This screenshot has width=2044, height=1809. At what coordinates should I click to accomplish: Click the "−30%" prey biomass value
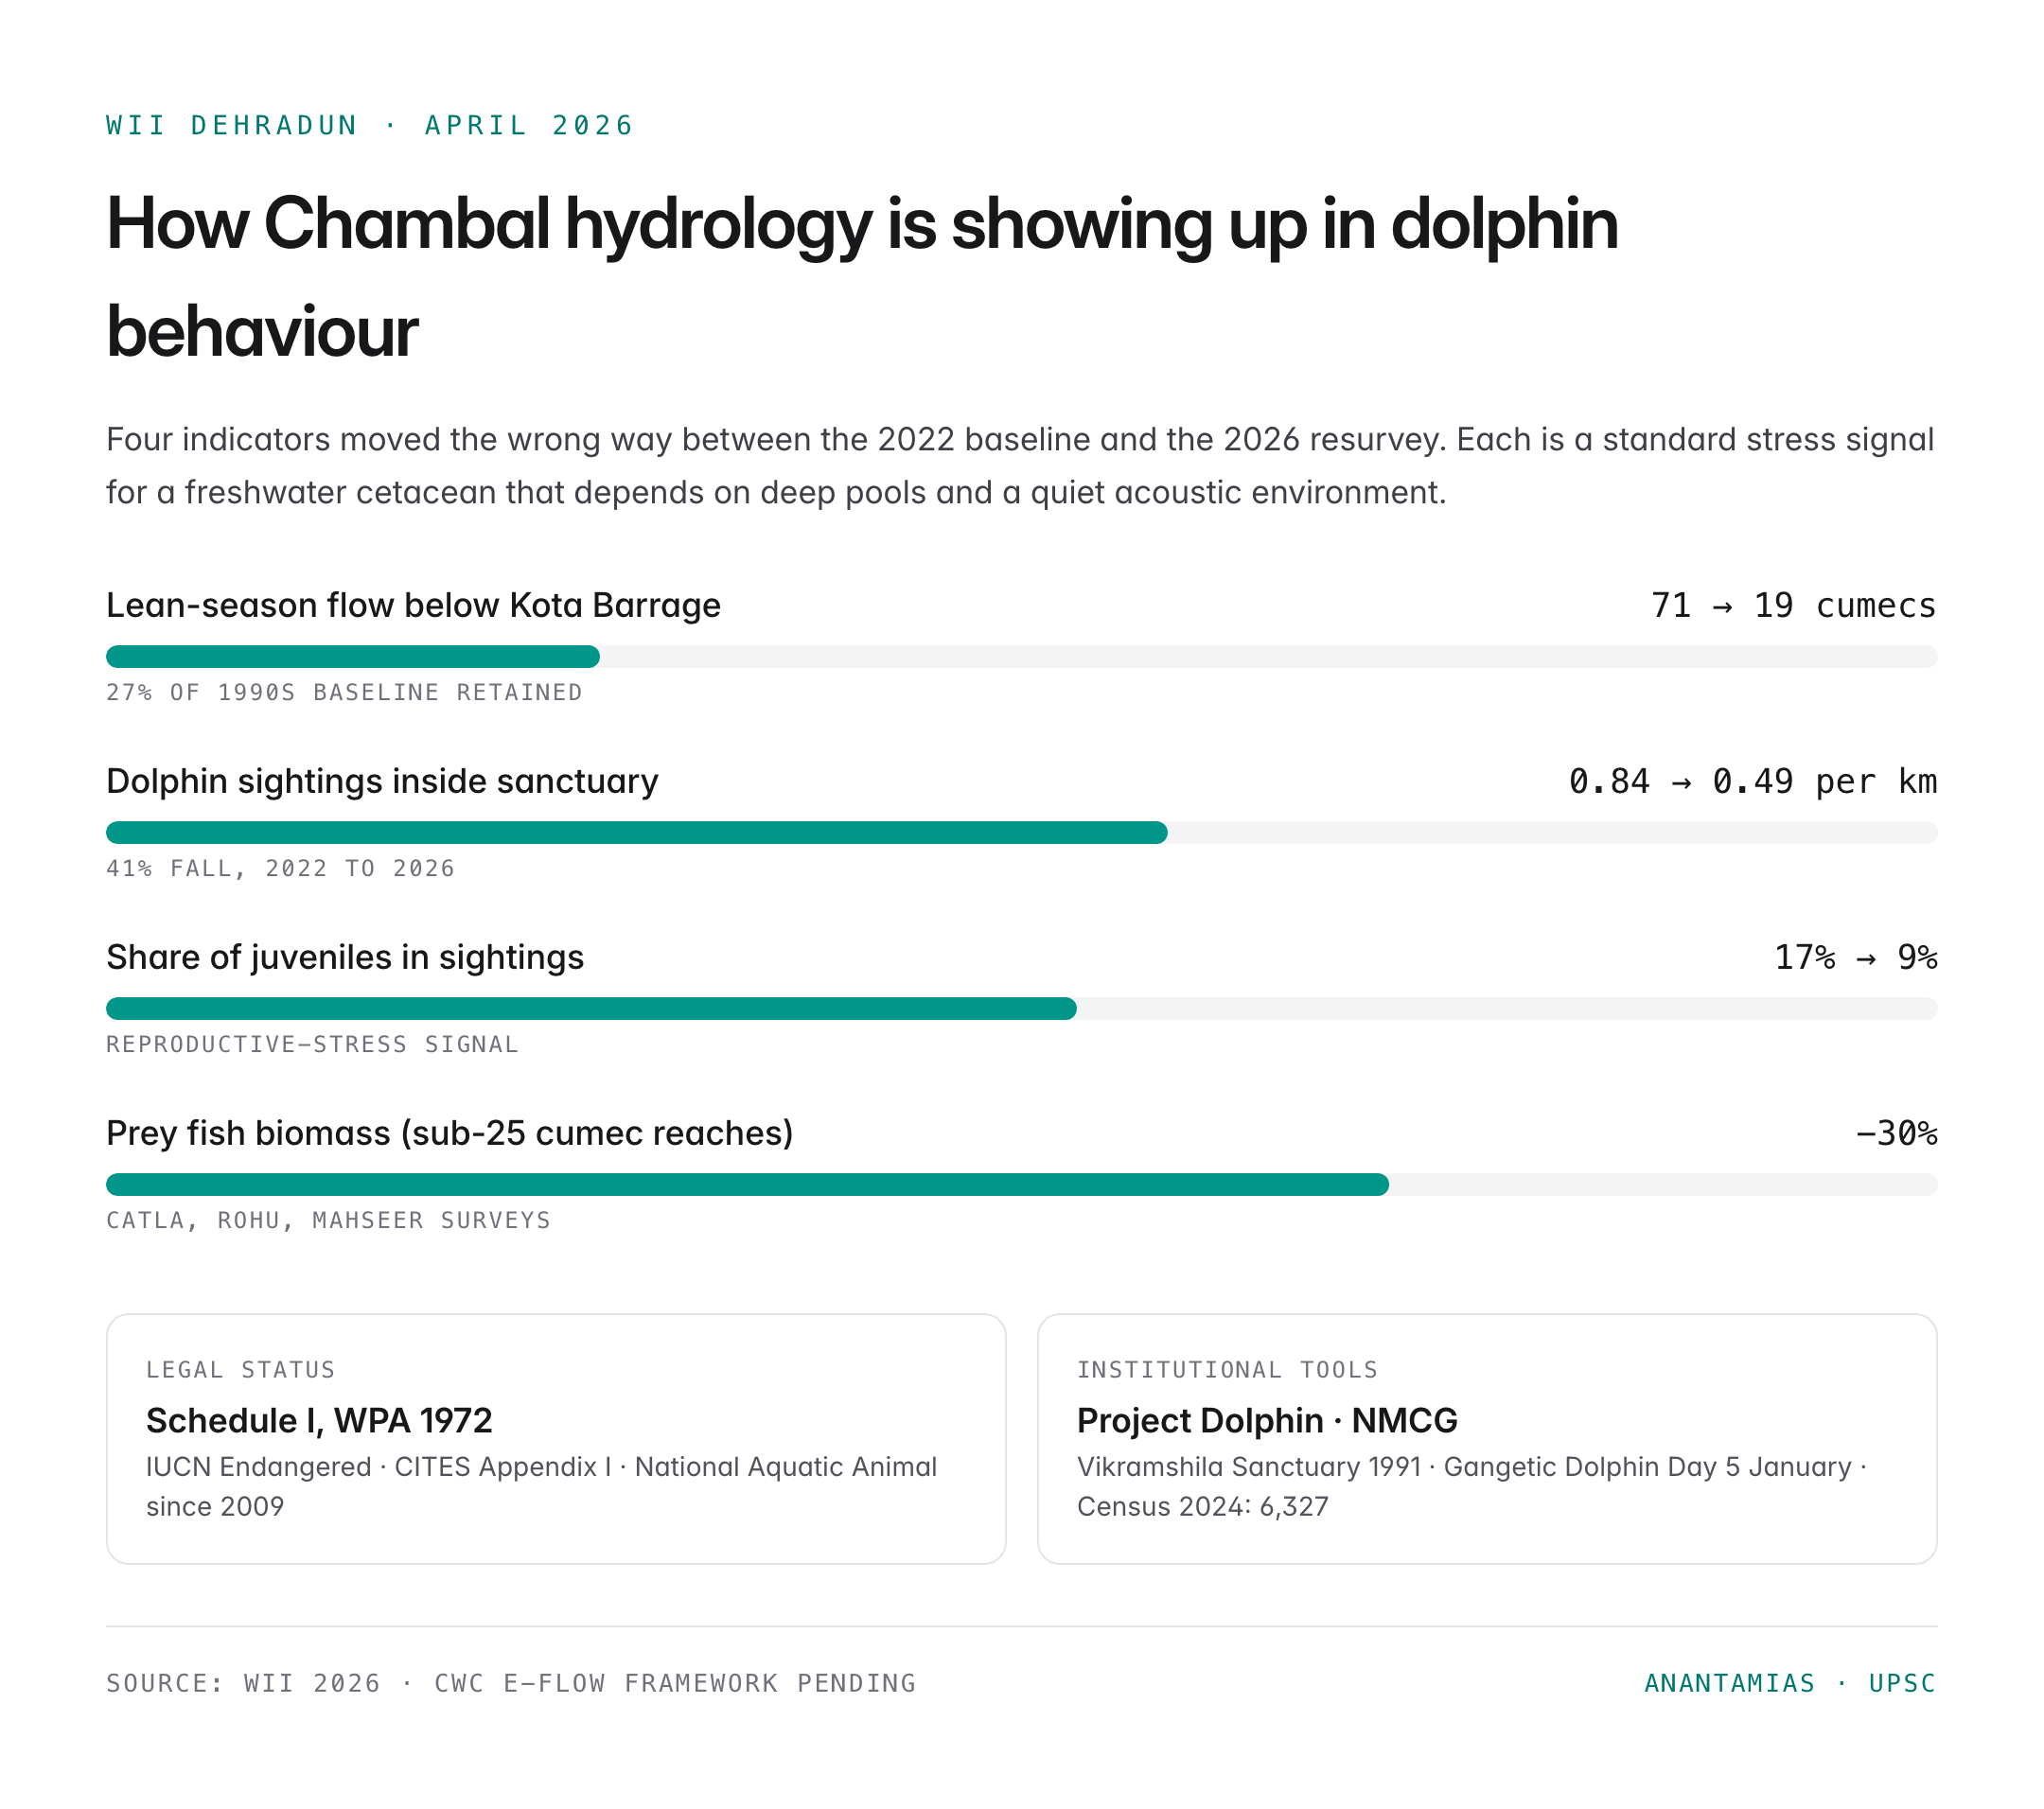pos(1896,1134)
